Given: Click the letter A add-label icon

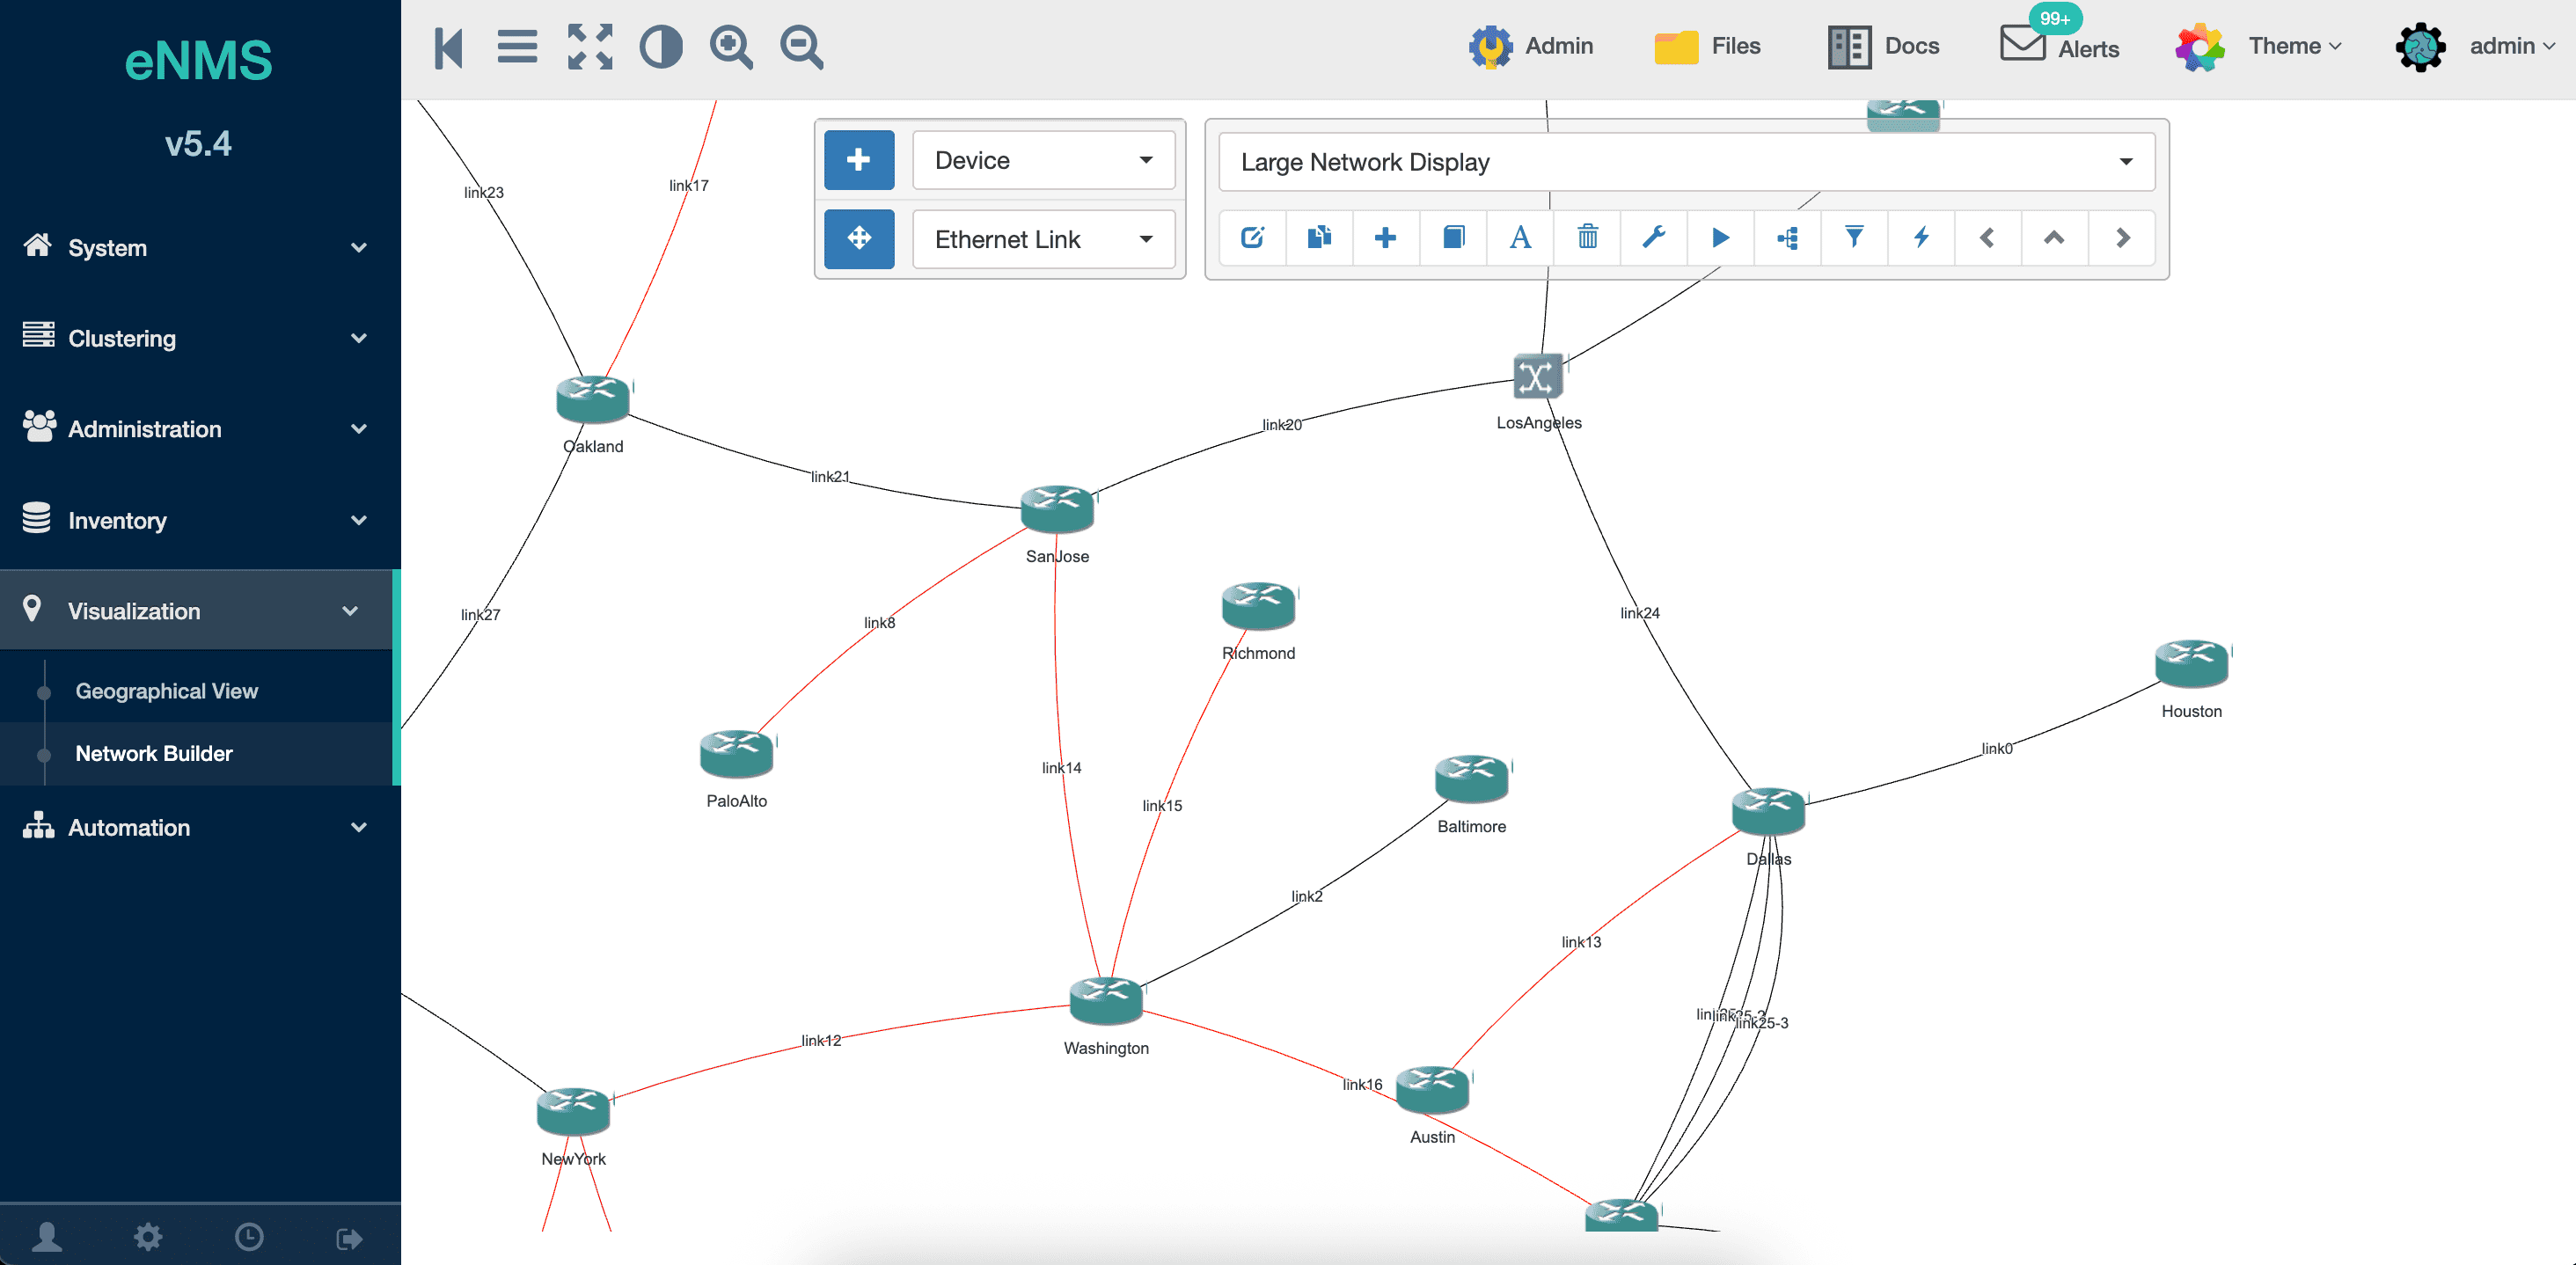Looking at the screenshot, I should coord(1520,238).
